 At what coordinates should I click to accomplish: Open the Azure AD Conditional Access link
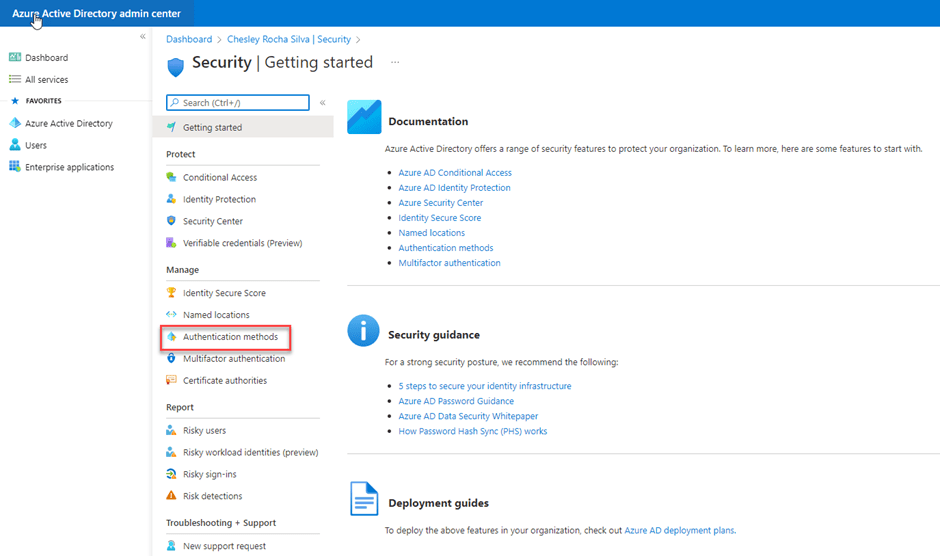(455, 173)
